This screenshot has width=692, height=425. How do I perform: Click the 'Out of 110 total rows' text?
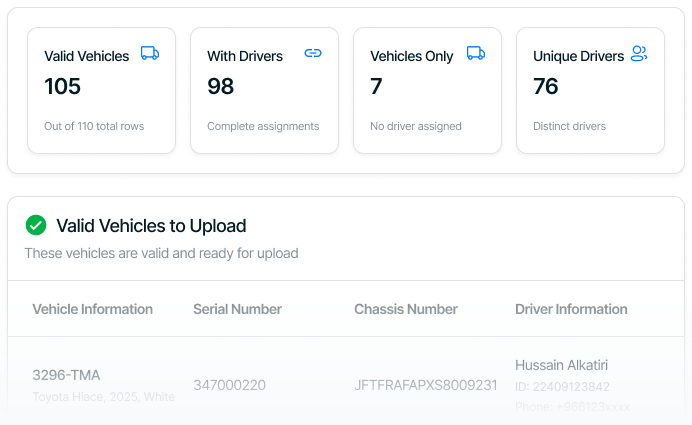94,126
